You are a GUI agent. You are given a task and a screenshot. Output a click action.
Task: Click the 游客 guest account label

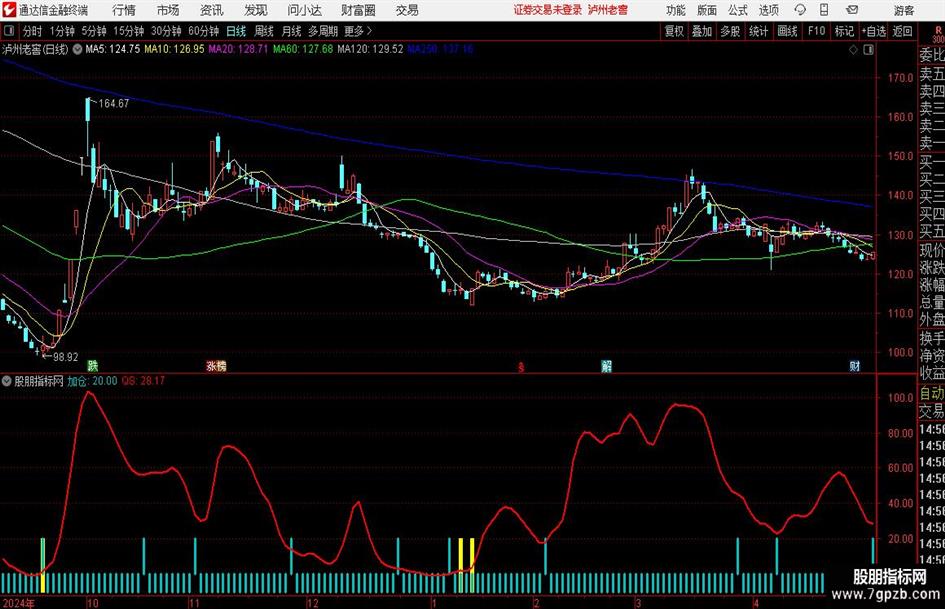(x=904, y=10)
